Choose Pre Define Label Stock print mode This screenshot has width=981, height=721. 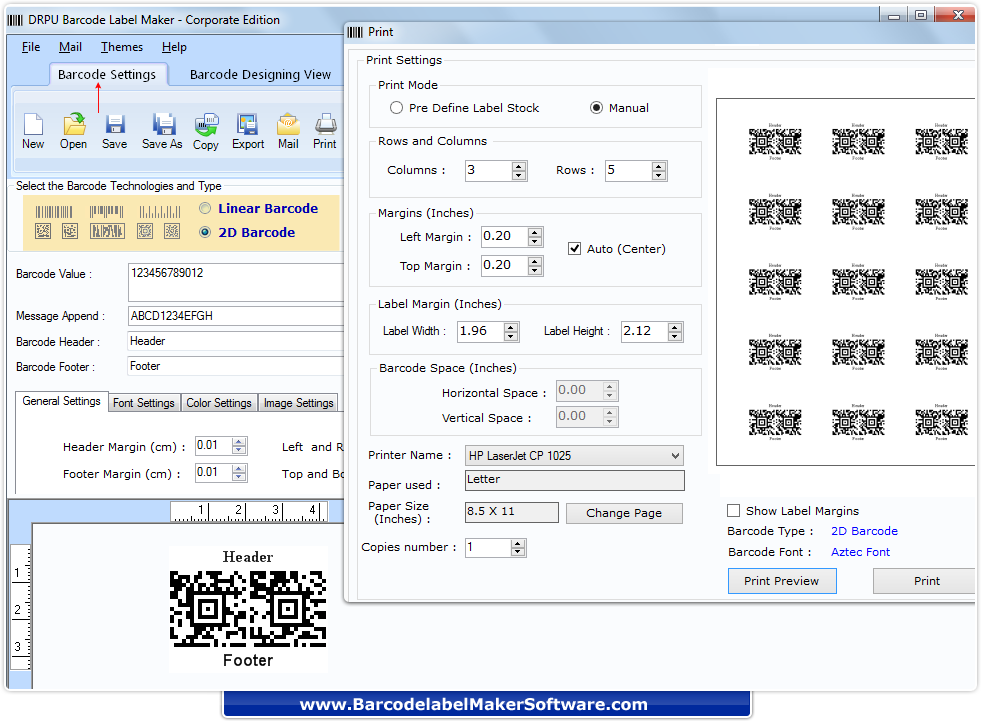(x=396, y=108)
